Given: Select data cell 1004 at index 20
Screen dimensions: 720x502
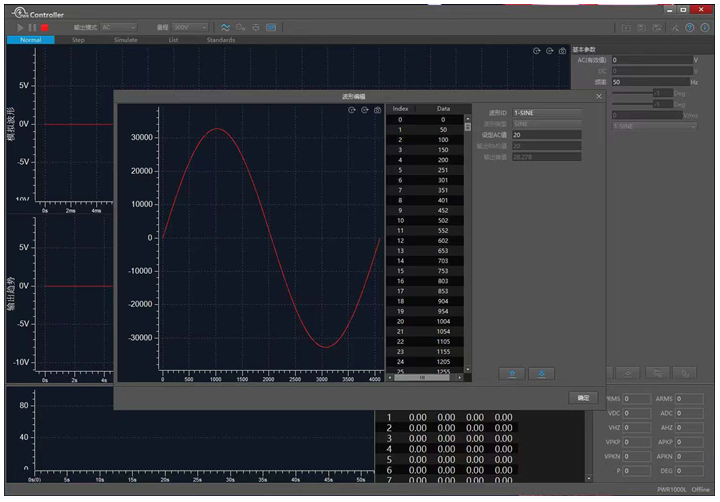Looking at the screenshot, I should [443, 322].
